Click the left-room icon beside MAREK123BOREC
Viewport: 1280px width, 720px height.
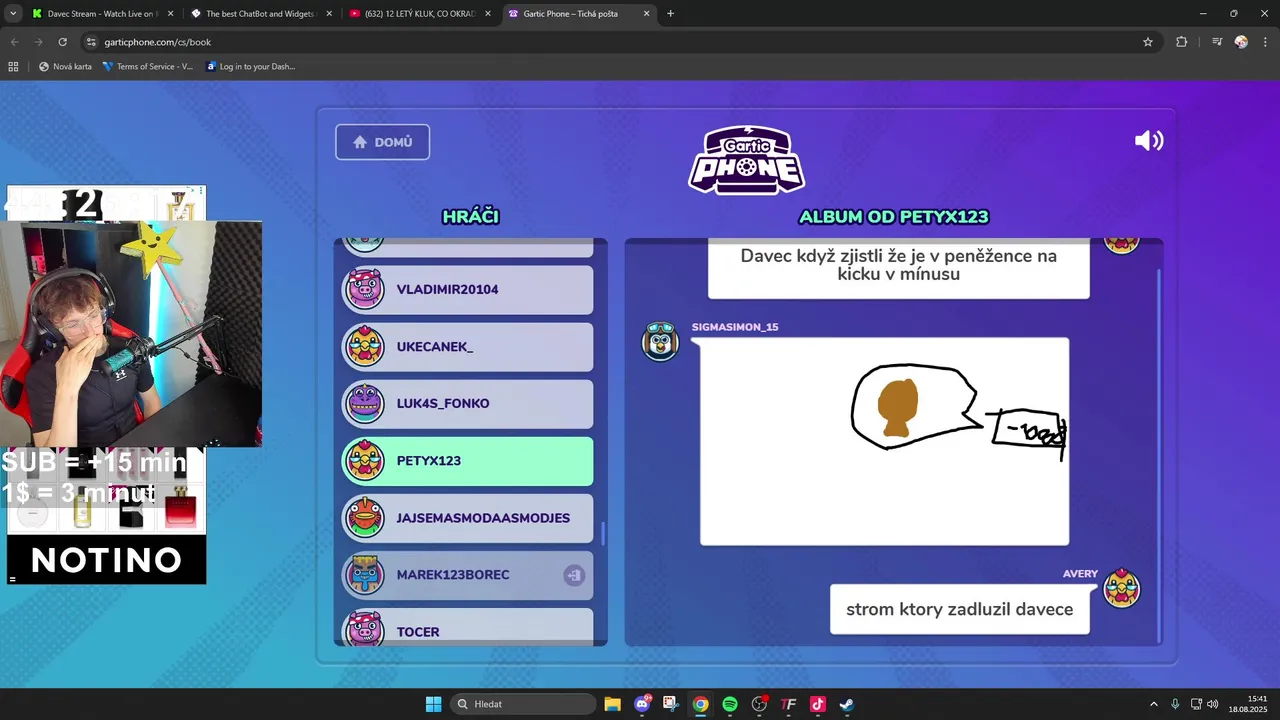click(x=574, y=575)
